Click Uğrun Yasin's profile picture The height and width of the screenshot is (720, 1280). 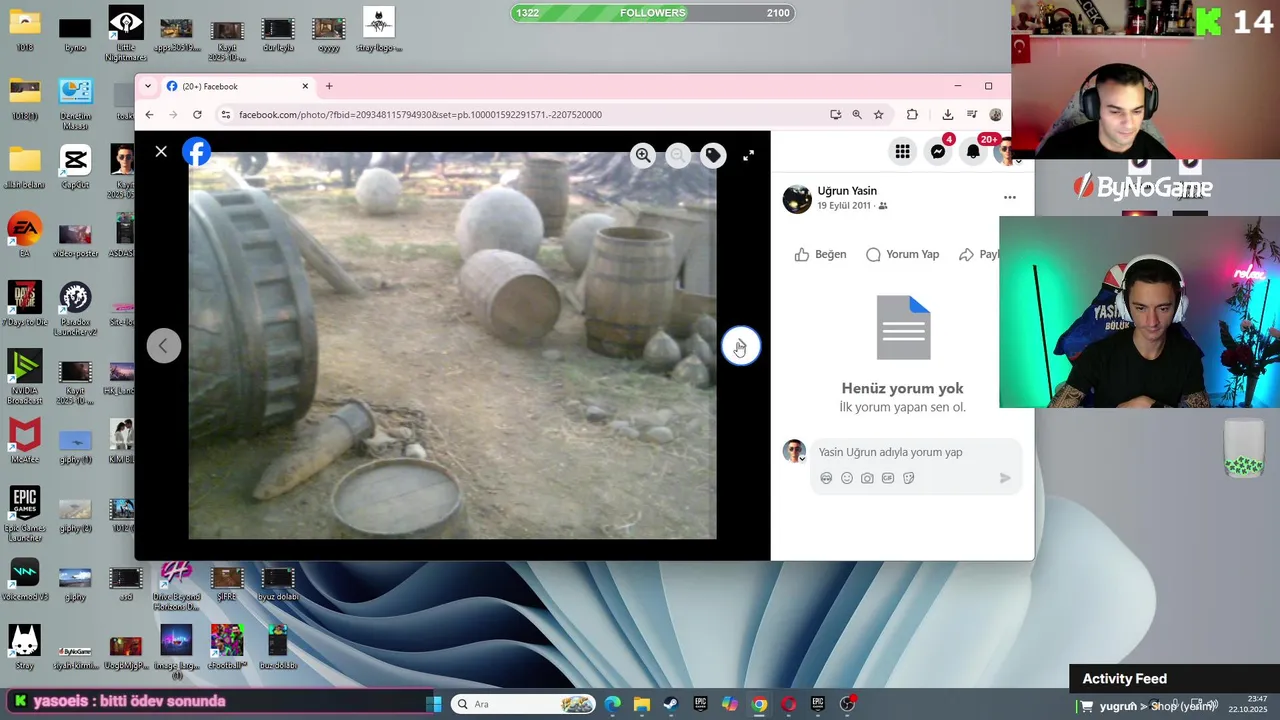tap(797, 199)
